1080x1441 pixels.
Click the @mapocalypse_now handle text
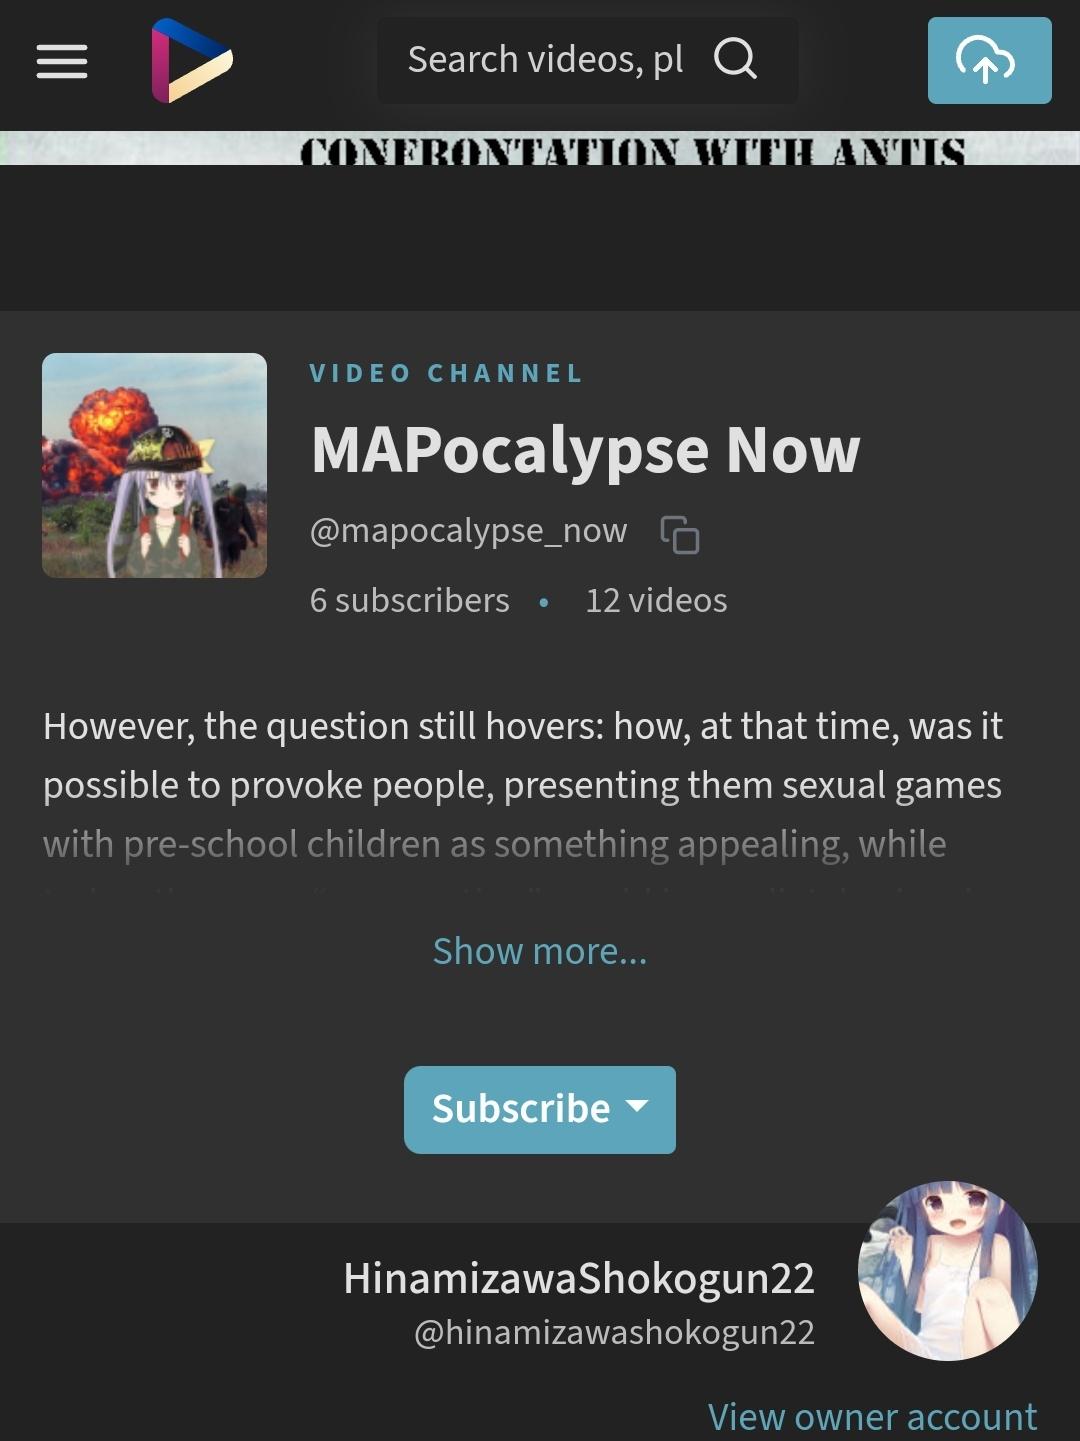[468, 530]
